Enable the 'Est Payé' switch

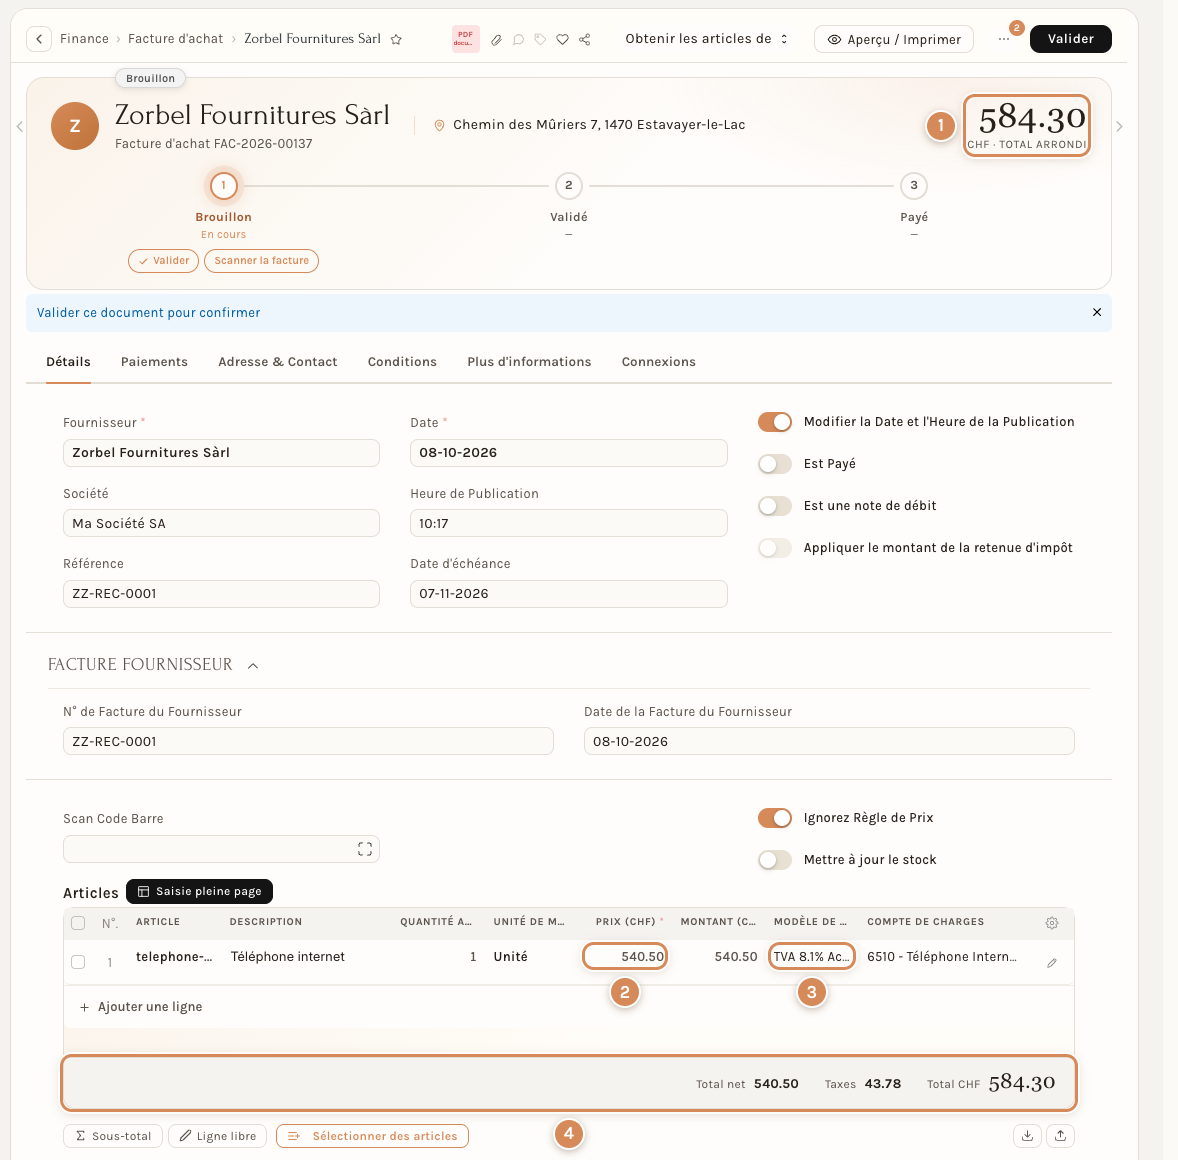[x=775, y=464]
